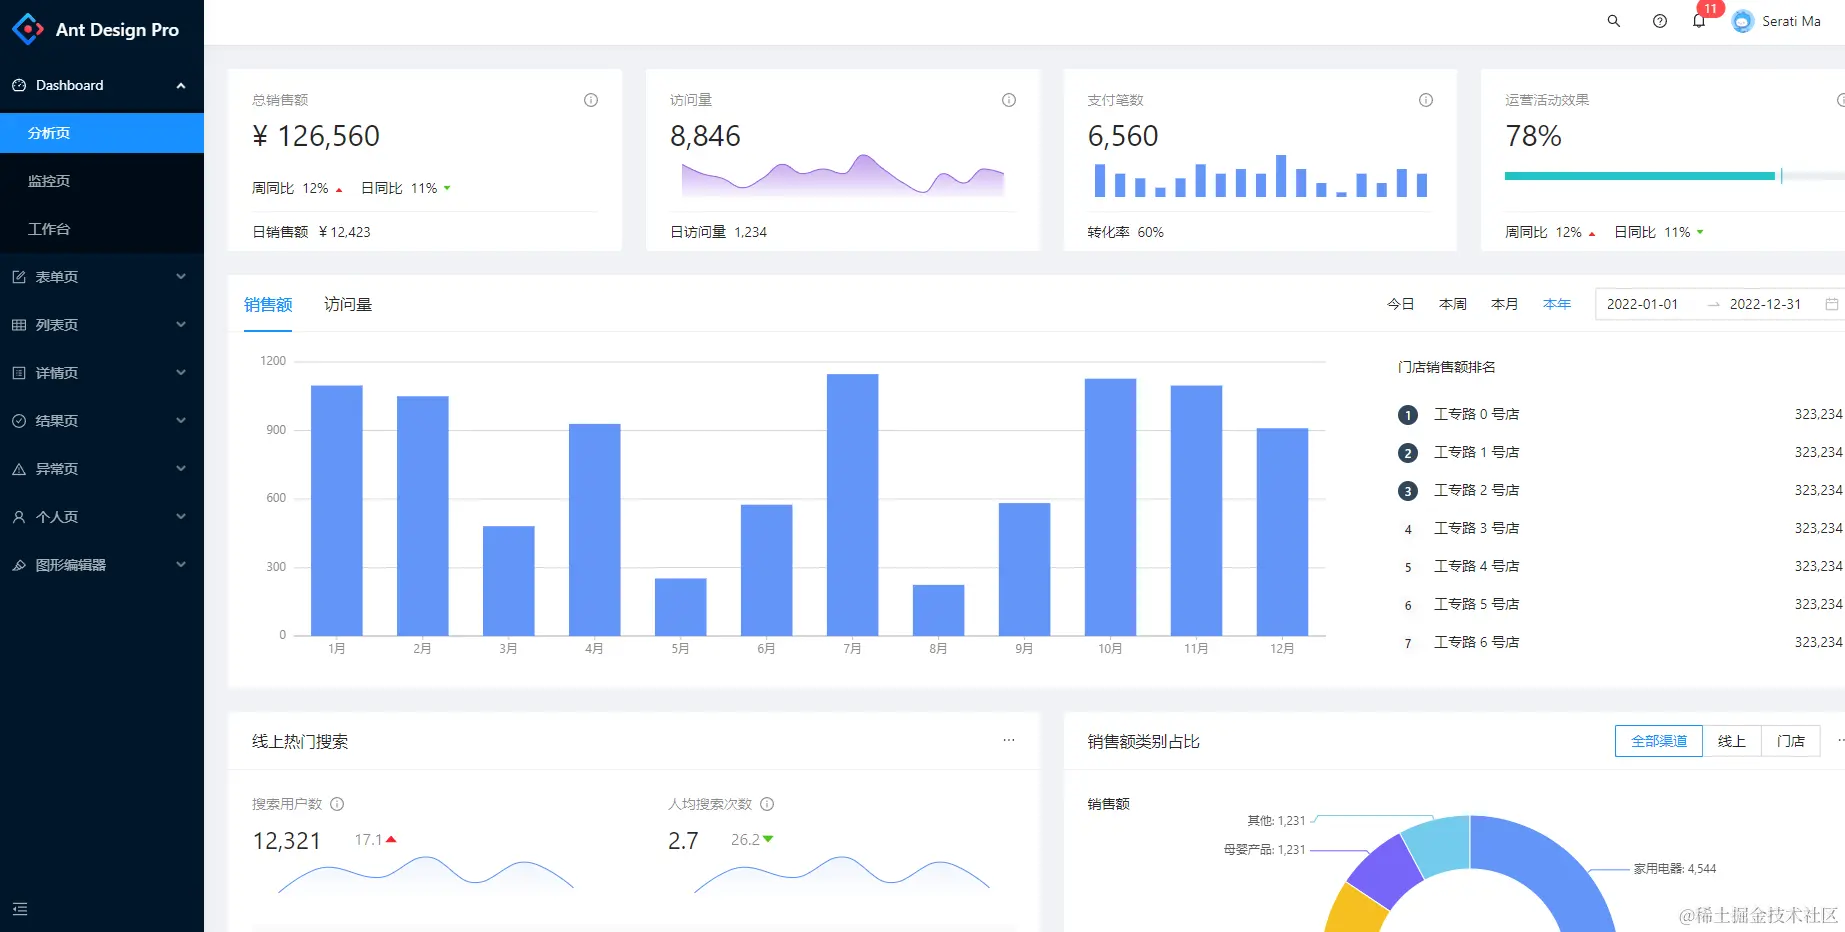Click the 详情页 profile icon
The height and width of the screenshot is (932, 1845).
point(19,373)
